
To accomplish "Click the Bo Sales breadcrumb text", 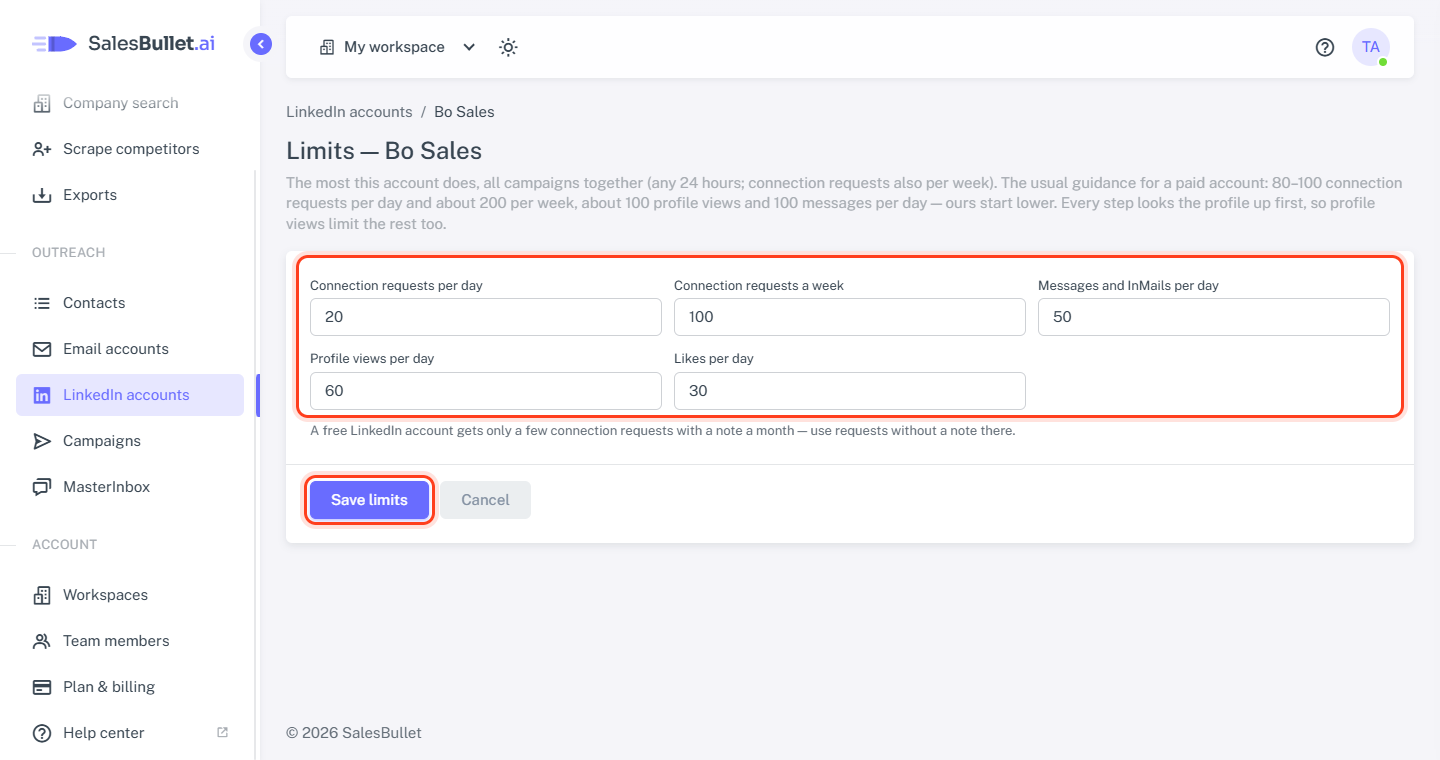I will [464, 112].
